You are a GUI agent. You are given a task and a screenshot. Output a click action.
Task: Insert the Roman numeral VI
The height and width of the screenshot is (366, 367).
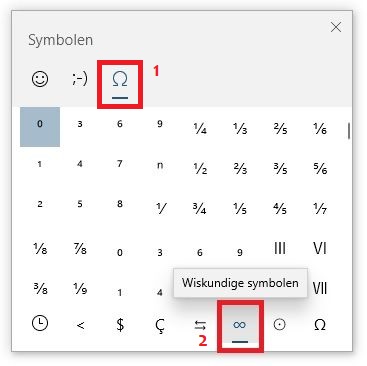click(320, 248)
